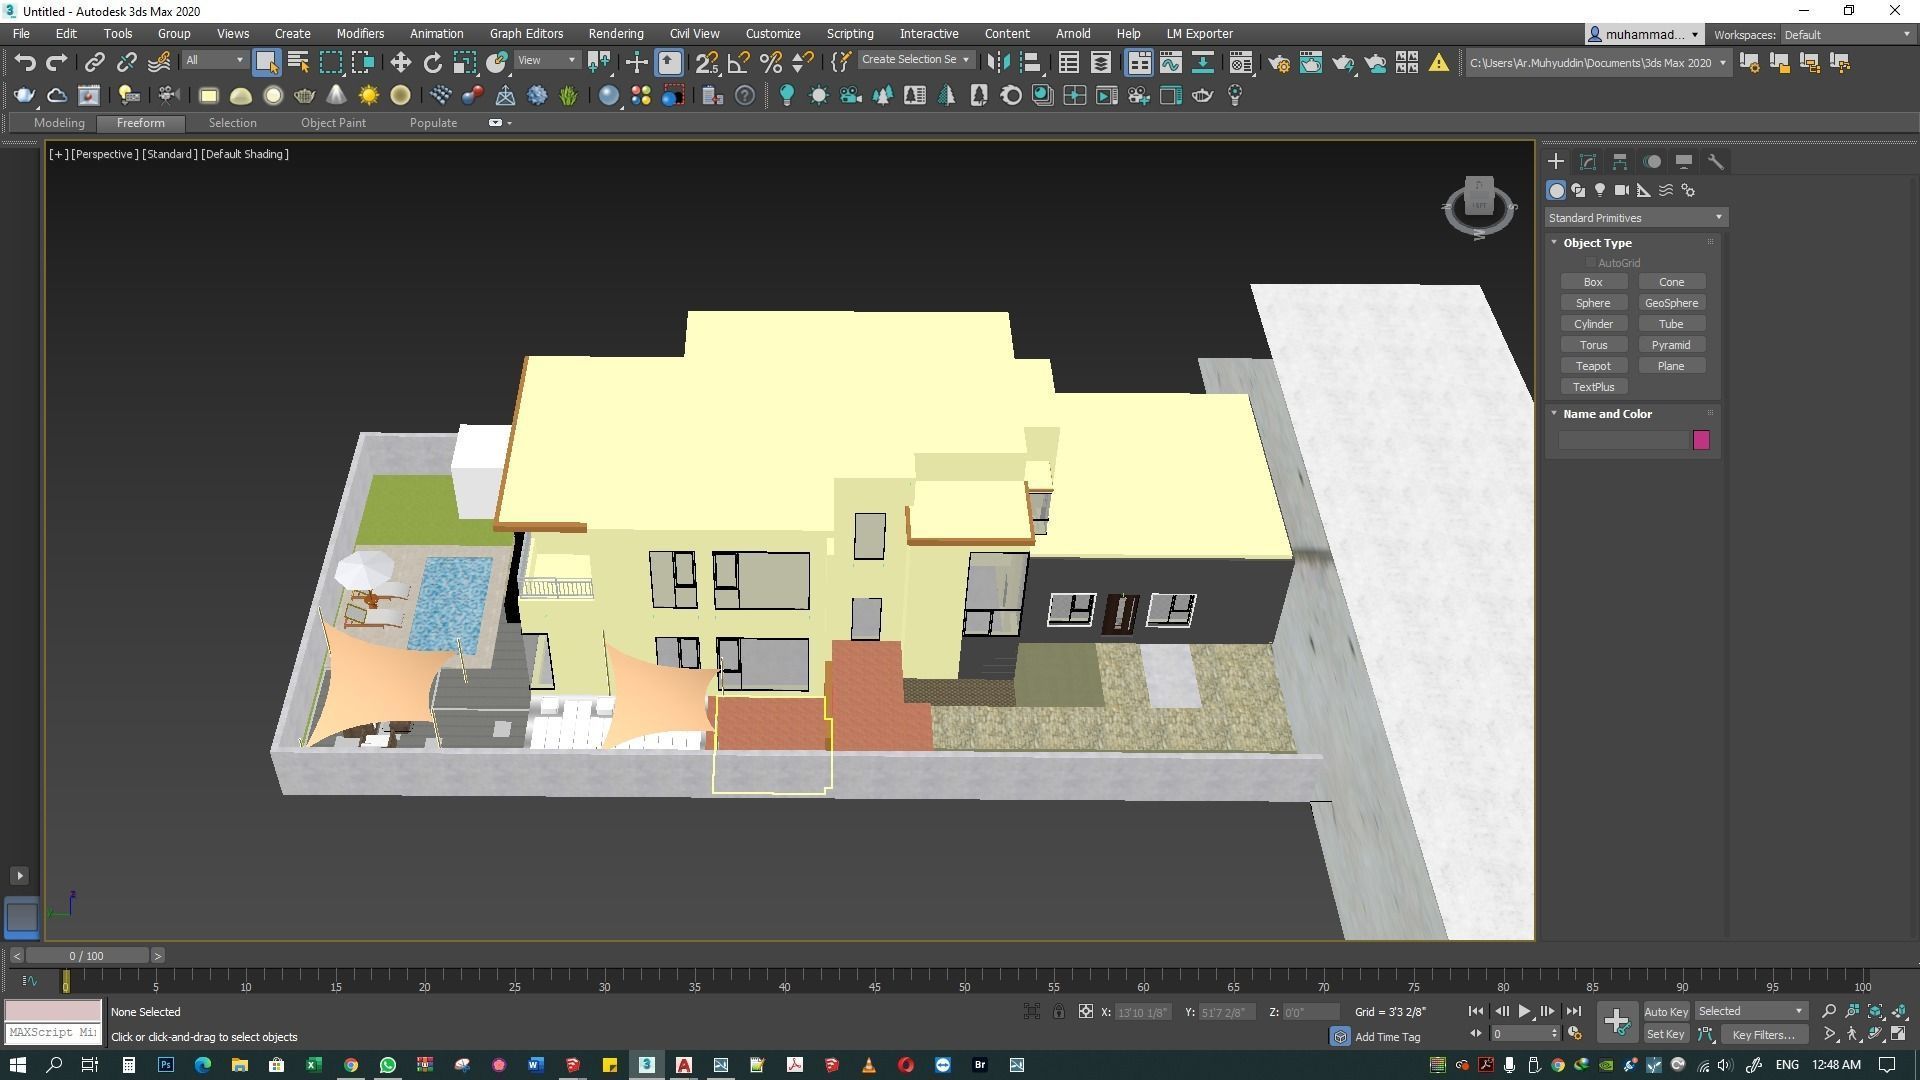
Task: Open the Rendering menu
Action: pyautogui.click(x=615, y=34)
